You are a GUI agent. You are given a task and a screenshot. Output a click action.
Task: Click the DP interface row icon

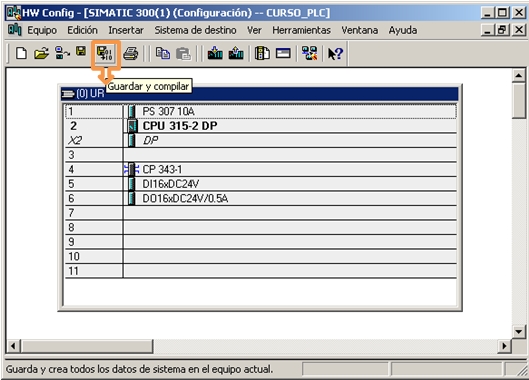pos(132,140)
